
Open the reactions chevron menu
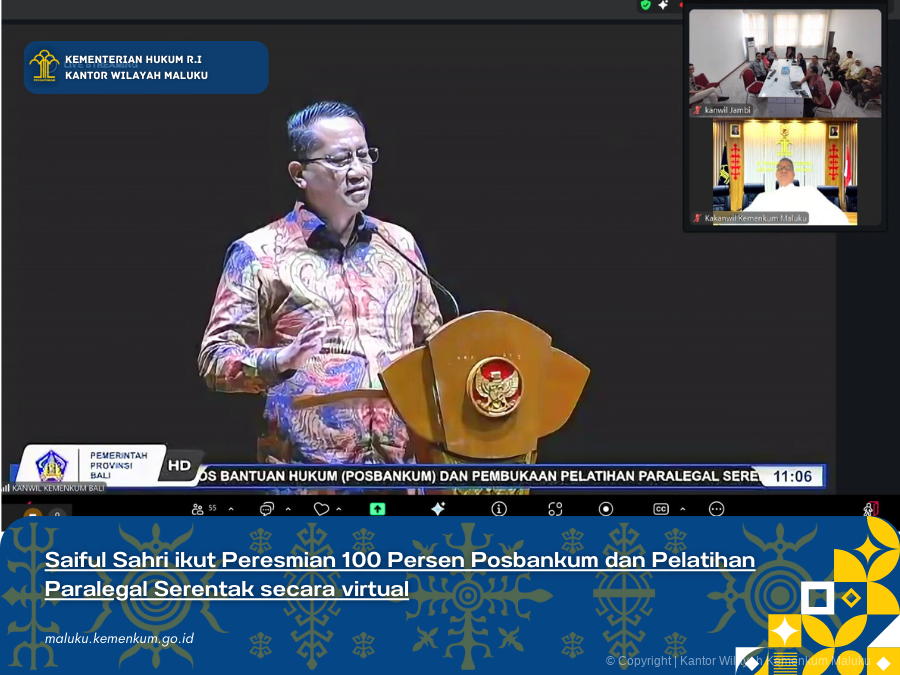[340, 510]
